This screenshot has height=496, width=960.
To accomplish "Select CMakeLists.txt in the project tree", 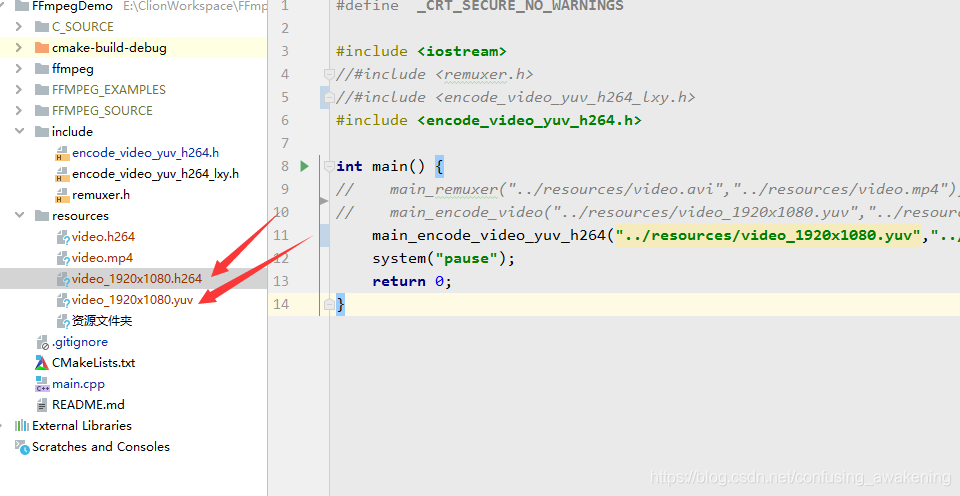I will point(94,363).
